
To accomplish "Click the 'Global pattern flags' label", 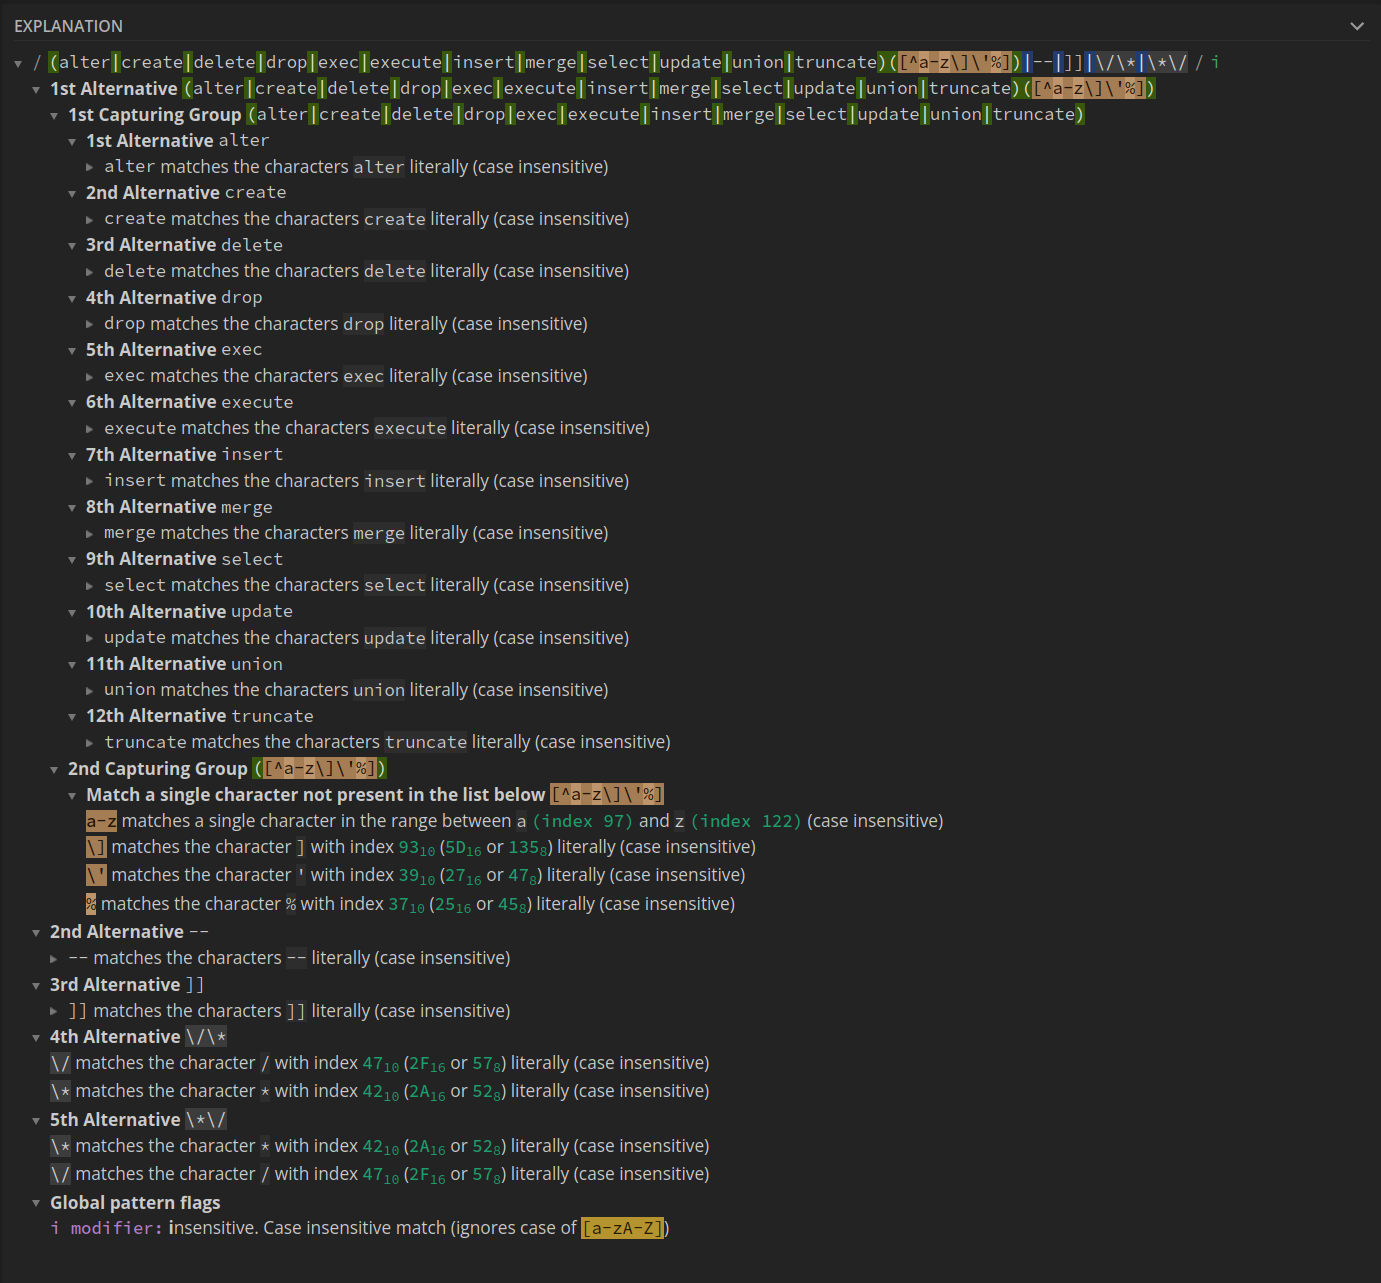I will coord(135,1203).
